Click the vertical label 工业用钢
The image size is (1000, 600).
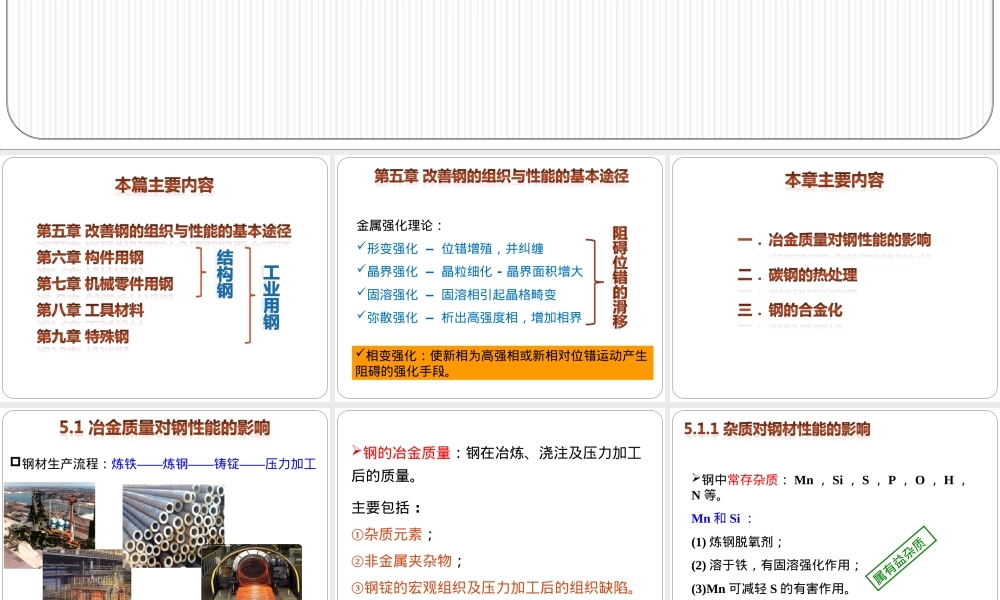tap(271, 298)
